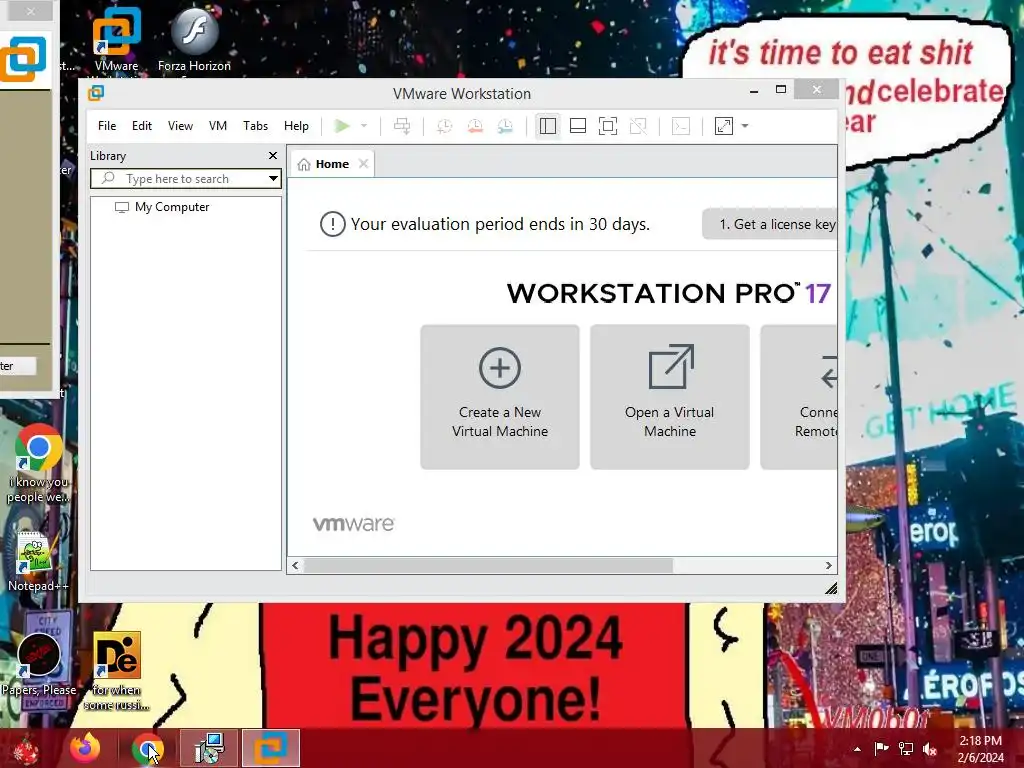
Task: Open Snapshot Manager toolbar icon
Action: pyautogui.click(x=505, y=126)
